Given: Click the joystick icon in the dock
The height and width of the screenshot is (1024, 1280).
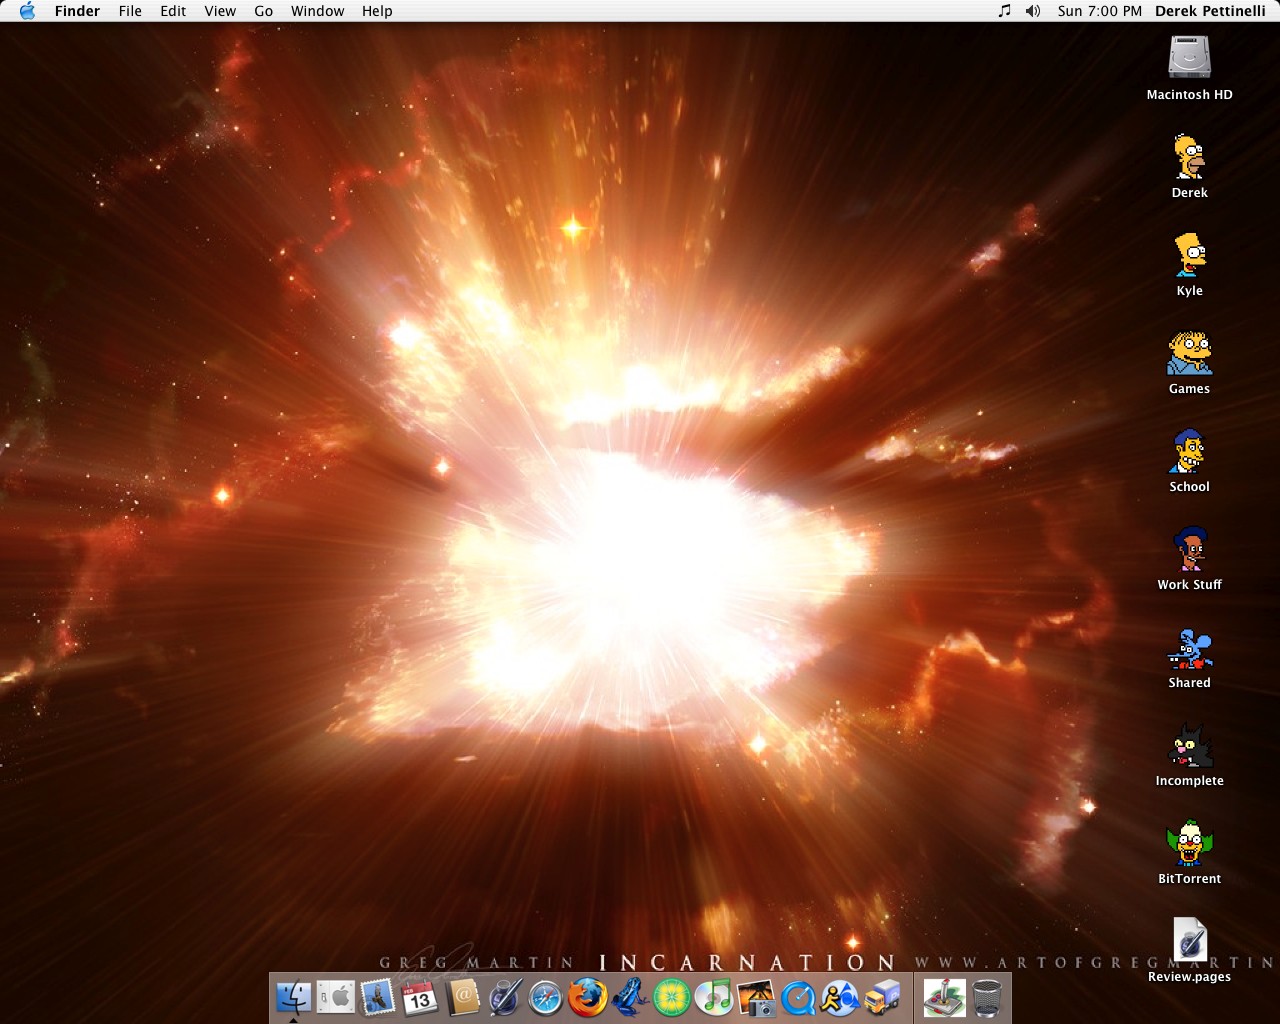Looking at the screenshot, I should (944, 997).
